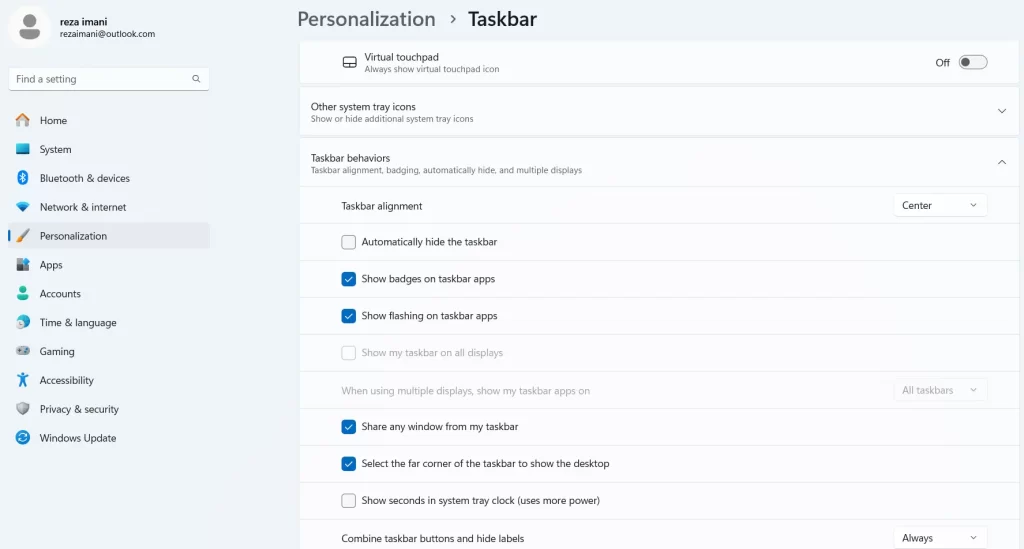This screenshot has height=549, width=1024.
Task: Uncheck Show badges on taskbar apps
Action: pyautogui.click(x=349, y=279)
